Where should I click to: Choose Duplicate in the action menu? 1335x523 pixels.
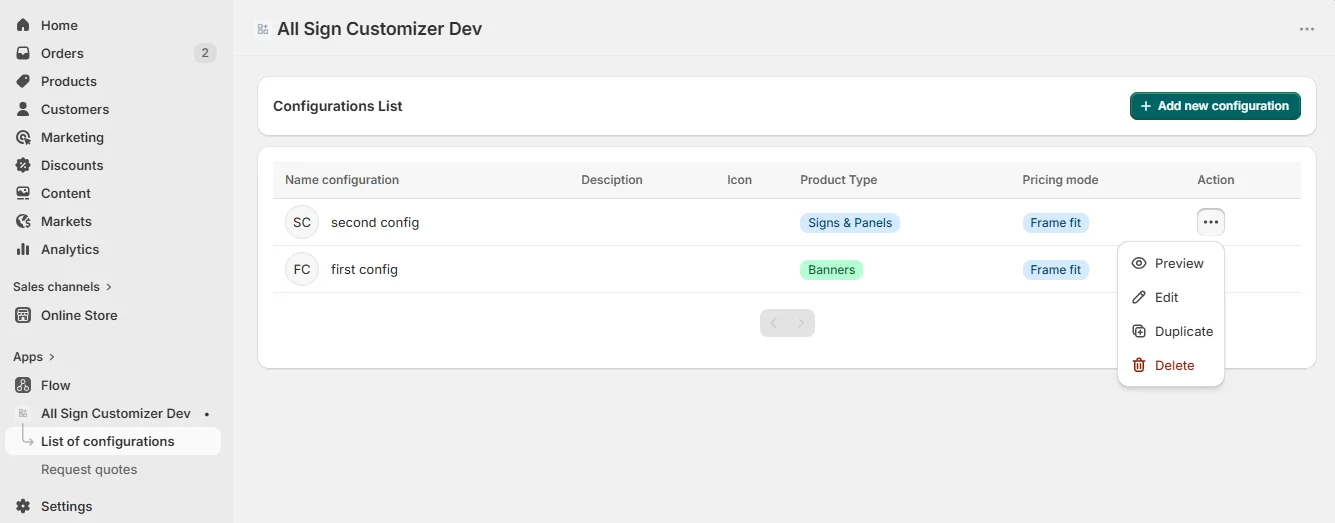pos(1171,331)
